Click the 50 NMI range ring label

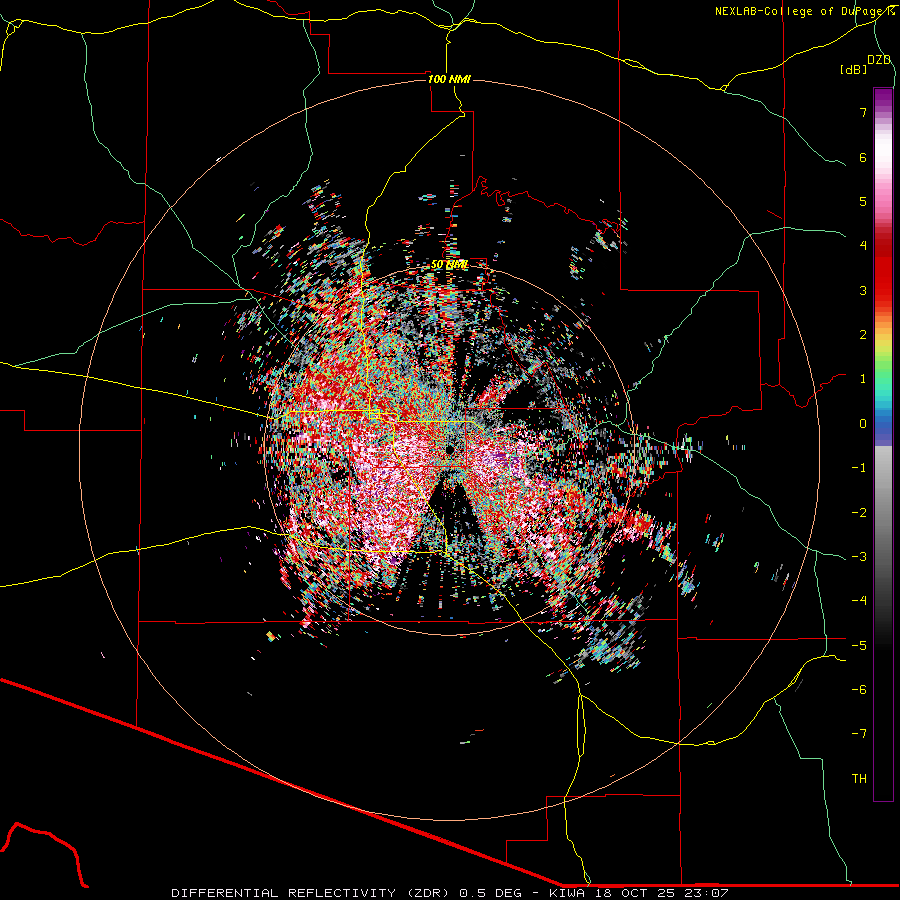(449, 265)
